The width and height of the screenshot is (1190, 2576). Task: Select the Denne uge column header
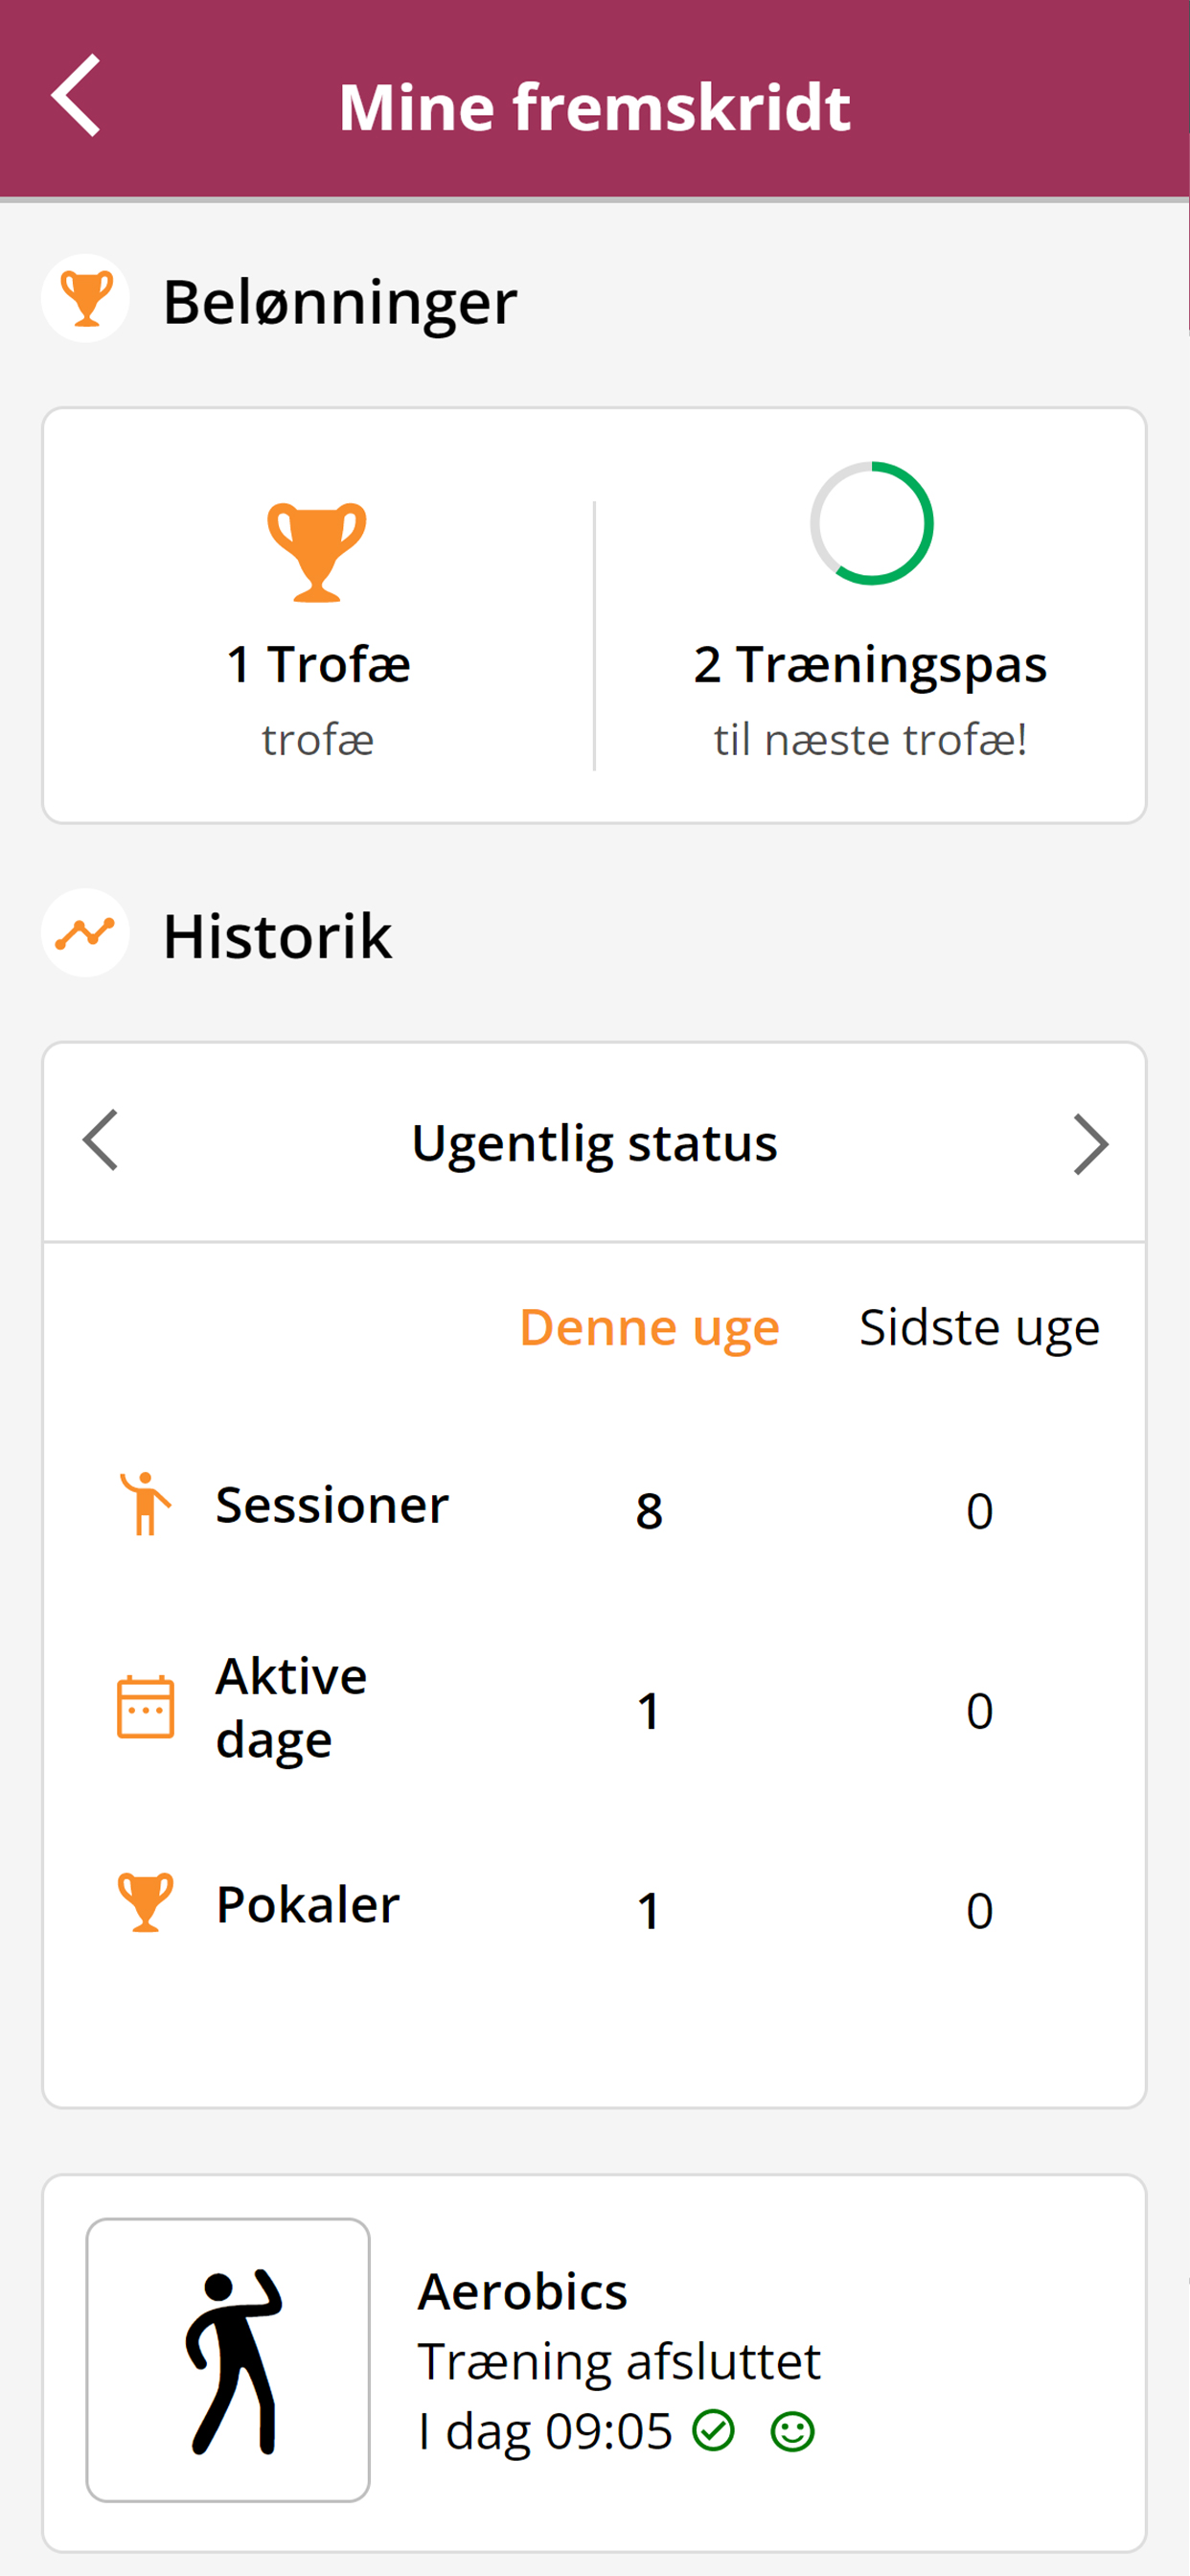coord(649,1327)
